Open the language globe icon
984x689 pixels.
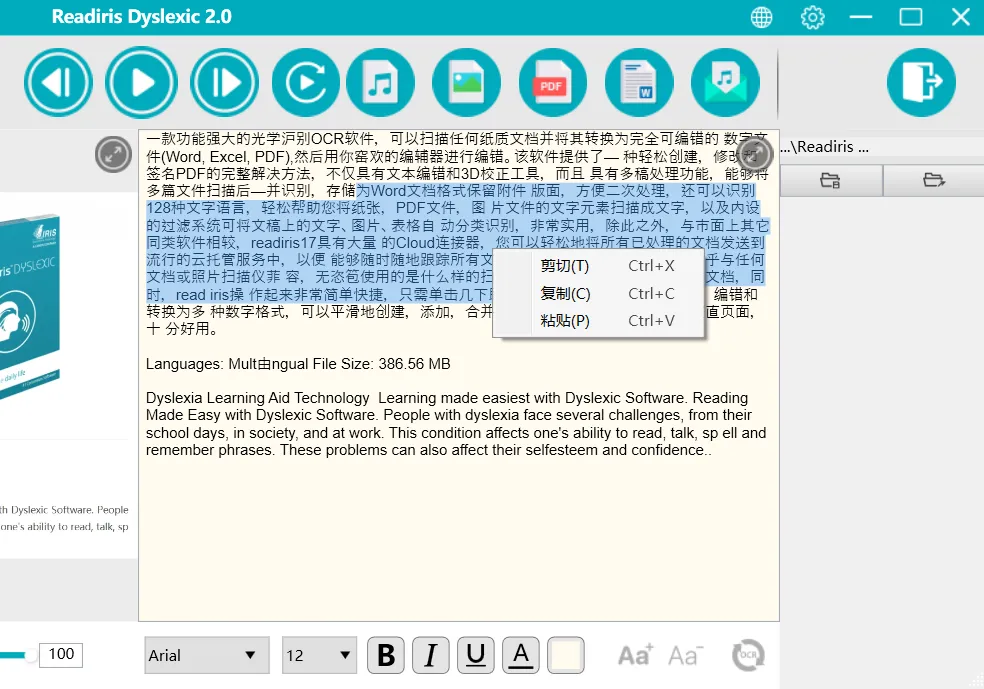761,17
